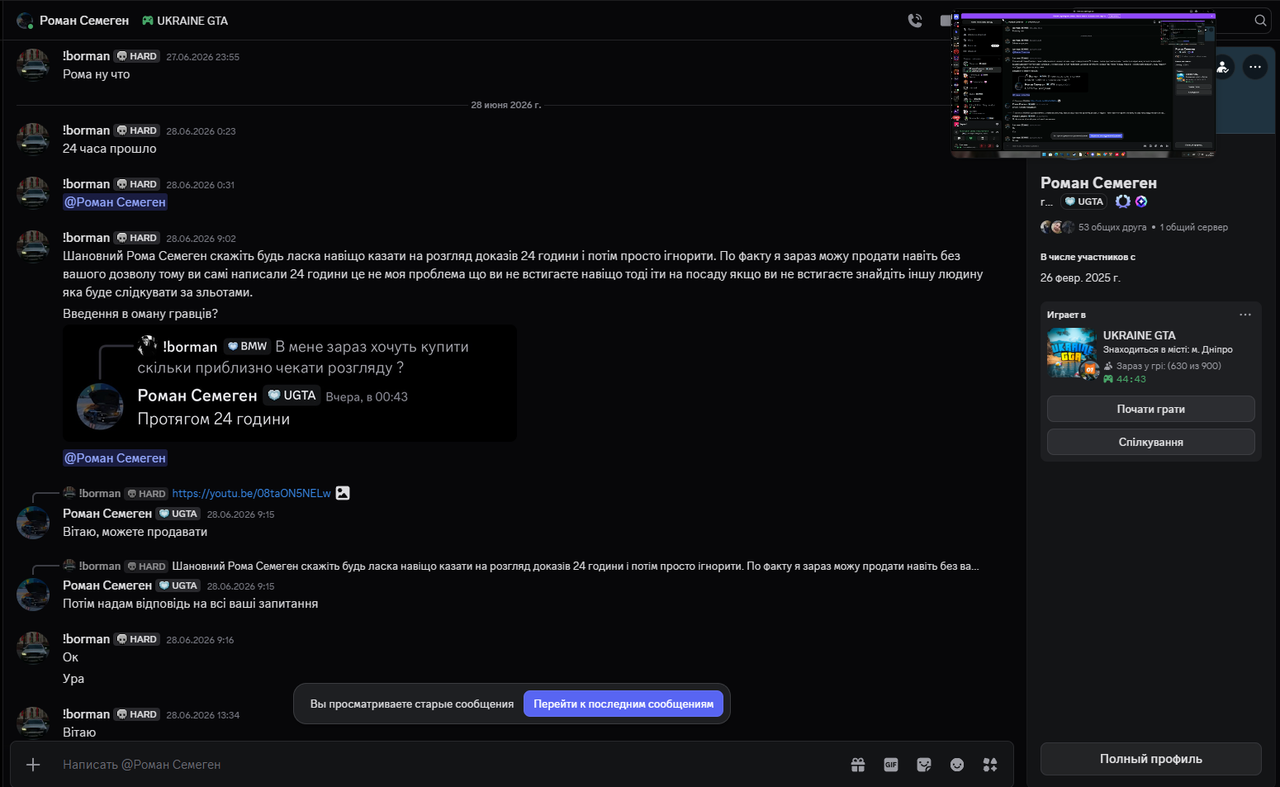Follow the youtu.be/08taON5NELw link
This screenshot has width=1280, height=787.
(x=251, y=493)
